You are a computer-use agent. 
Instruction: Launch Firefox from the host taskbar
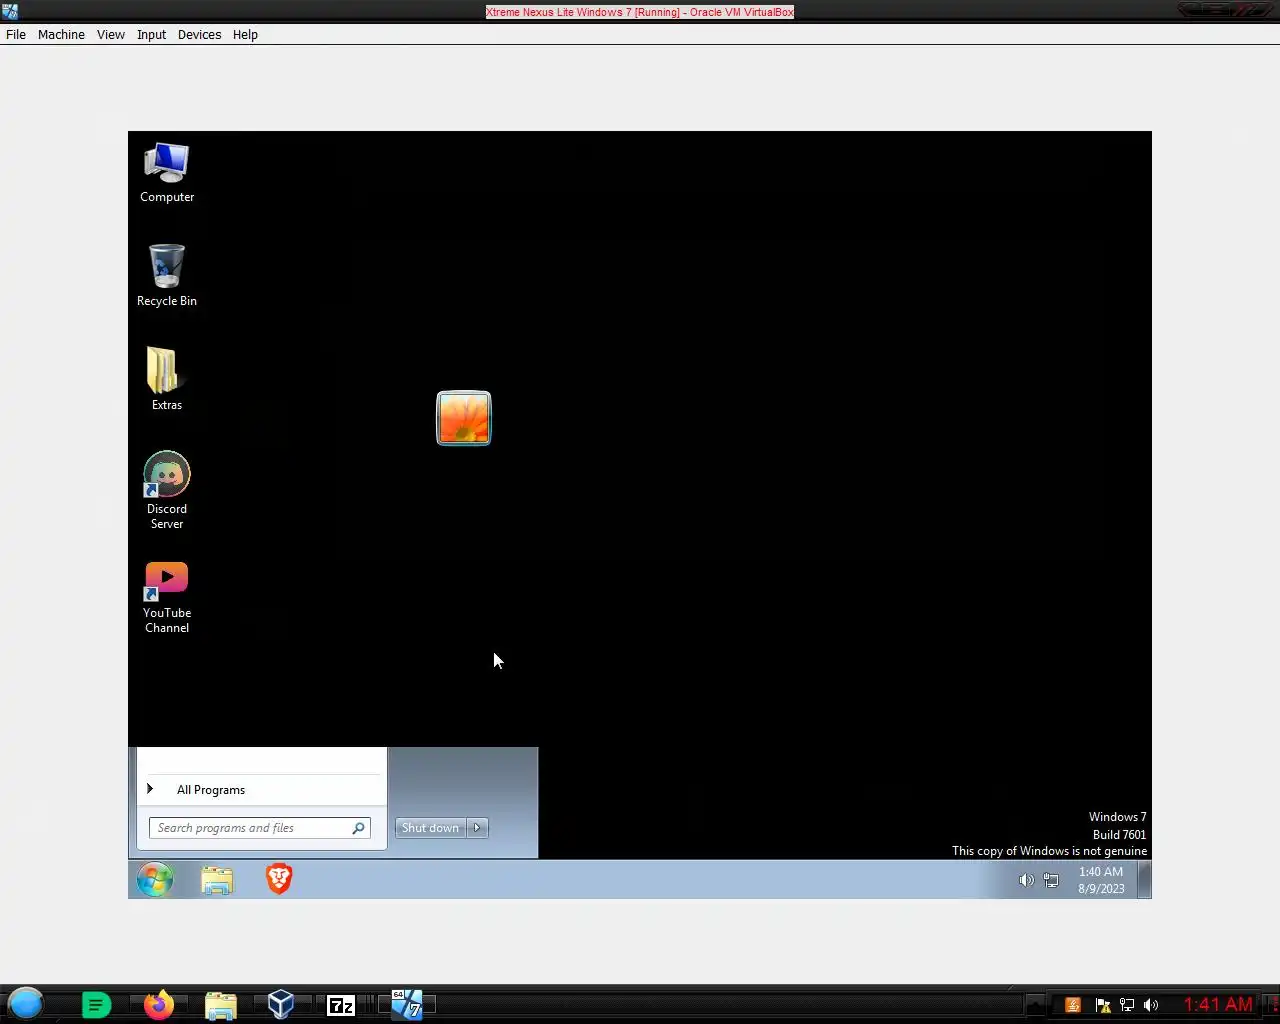158,1005
